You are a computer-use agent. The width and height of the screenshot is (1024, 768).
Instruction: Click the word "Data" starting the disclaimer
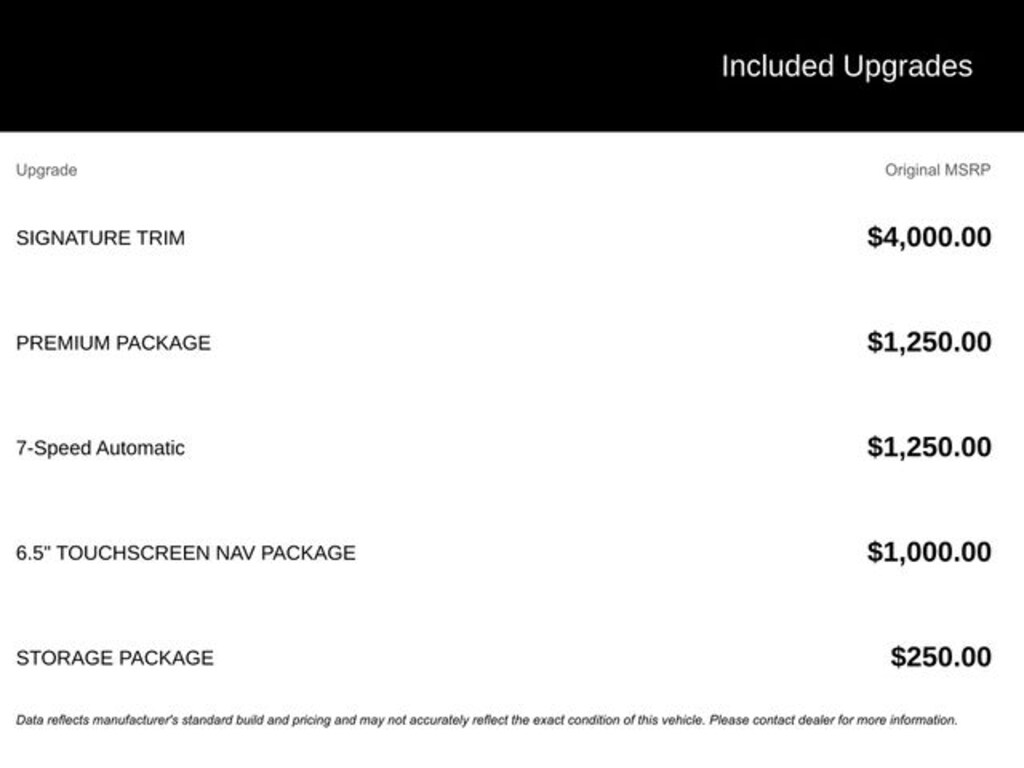point(30,720)
